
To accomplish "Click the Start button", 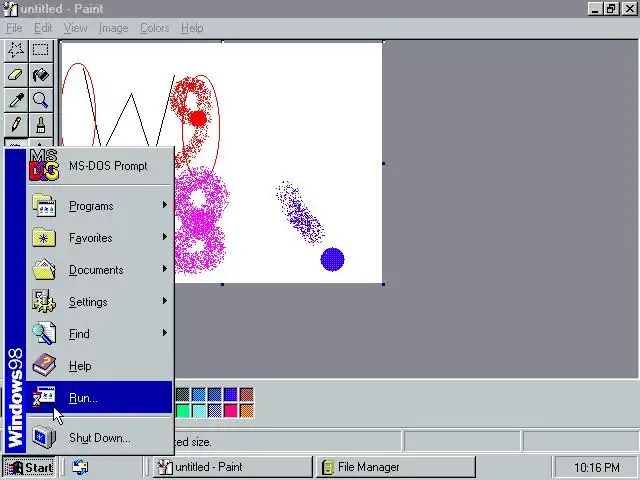I will pyautogui.click(x=29, y=467).
